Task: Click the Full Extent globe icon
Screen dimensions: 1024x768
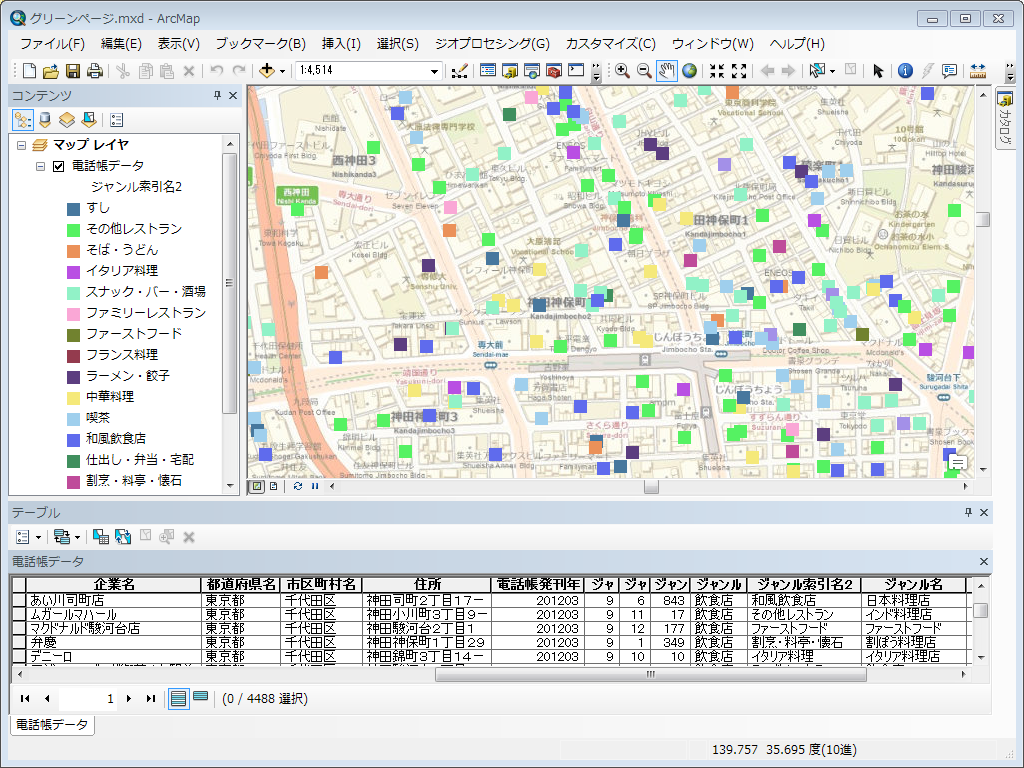Action: 689,71
